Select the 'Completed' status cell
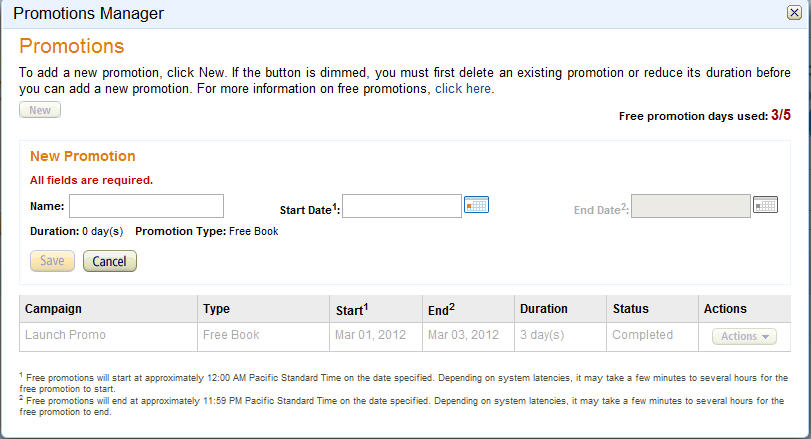The width and height of the screenshot is (811, 439). coord(652,337)
